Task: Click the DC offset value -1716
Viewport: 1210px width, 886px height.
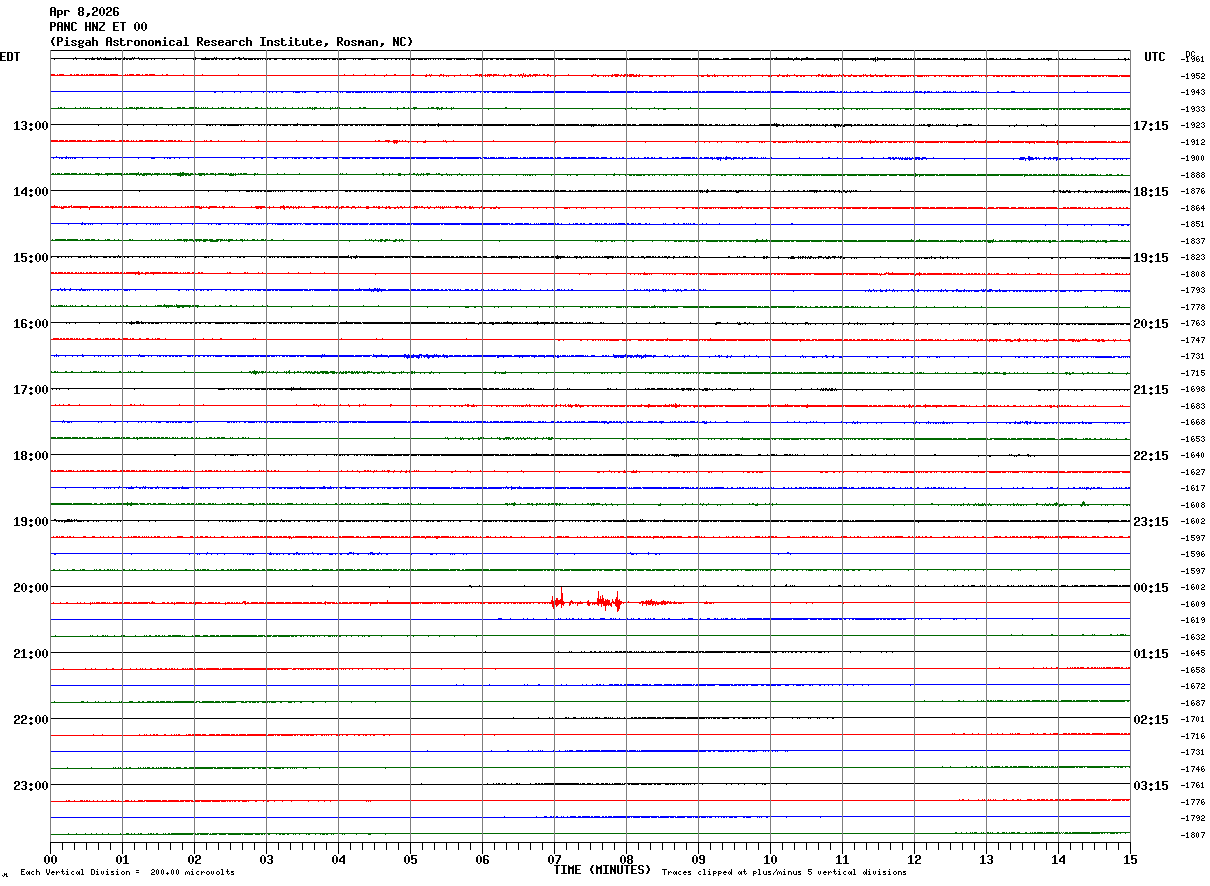Action: 1192,736
